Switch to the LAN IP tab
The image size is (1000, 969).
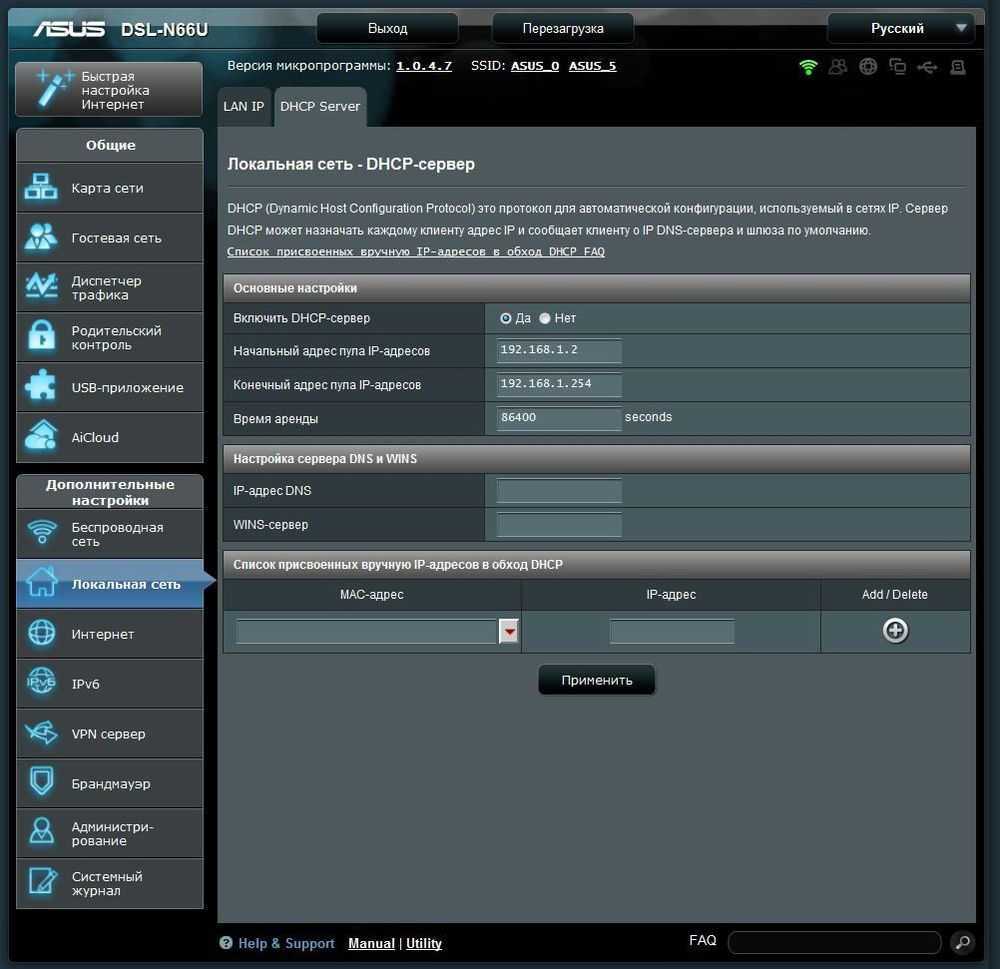tap(244, 106)
